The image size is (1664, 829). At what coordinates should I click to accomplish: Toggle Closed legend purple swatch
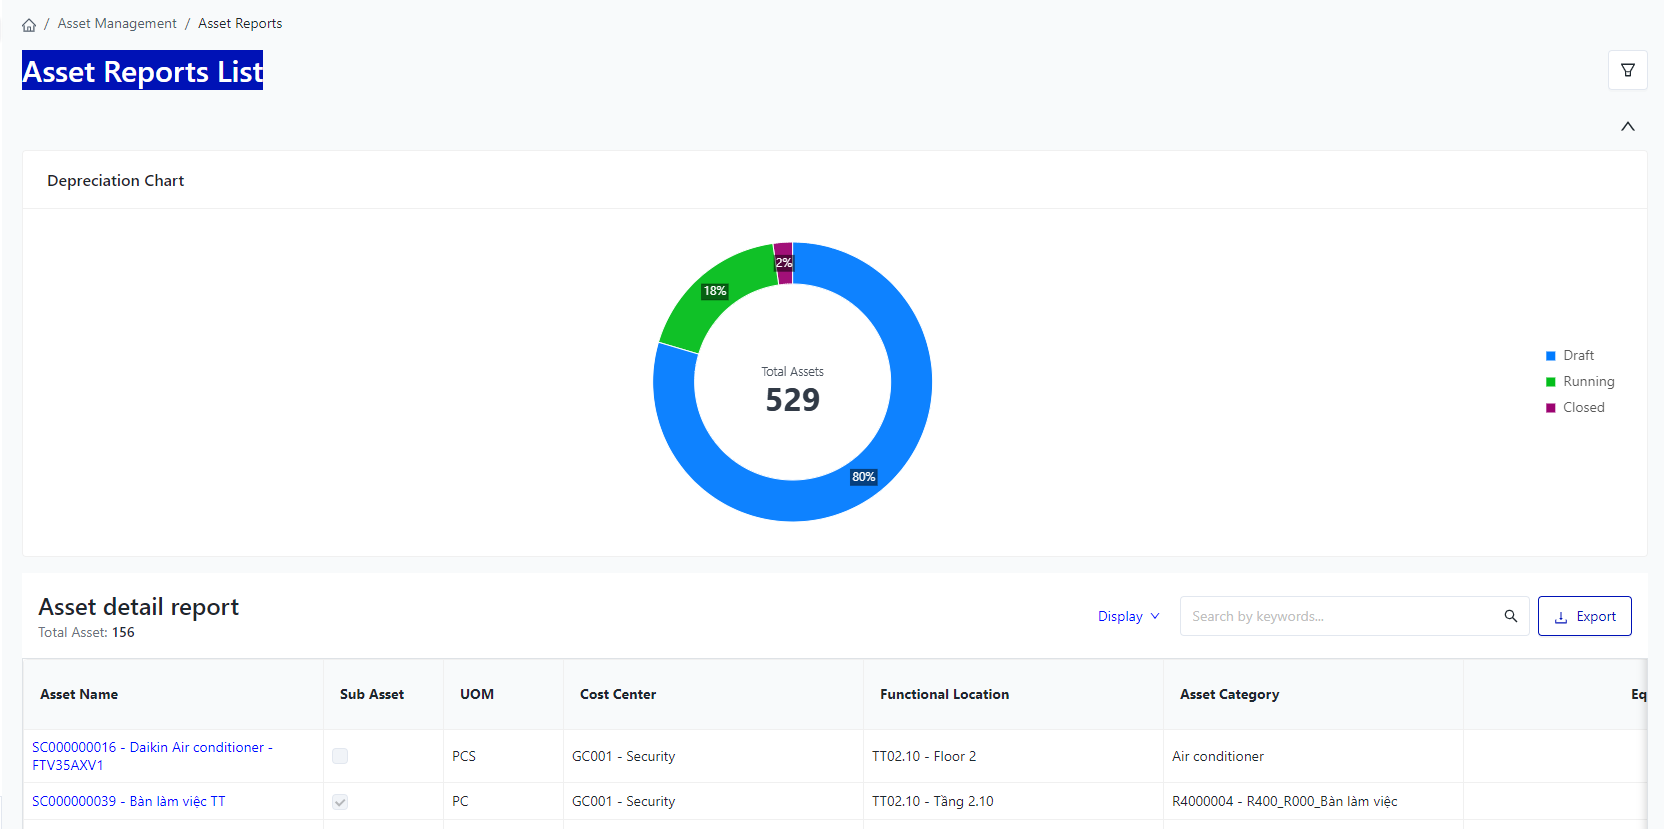click(1551, 408)
